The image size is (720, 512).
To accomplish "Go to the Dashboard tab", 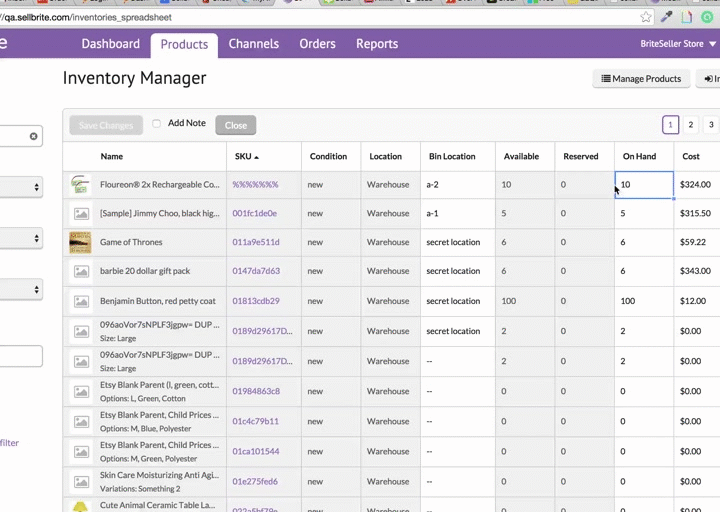I will tap(111, 44).
